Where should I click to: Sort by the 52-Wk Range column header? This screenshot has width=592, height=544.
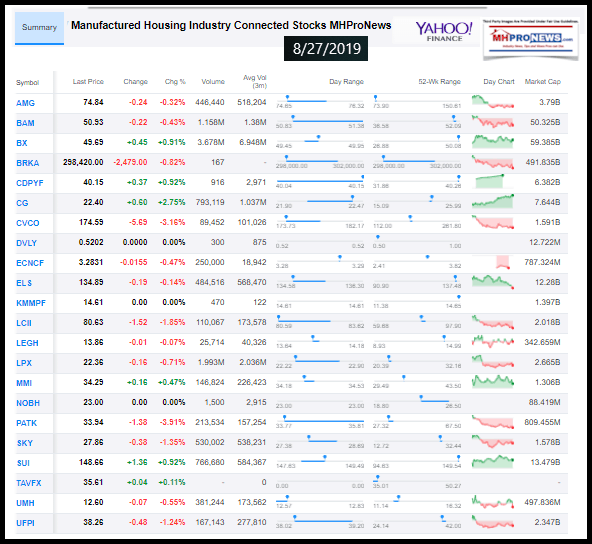pyautogui.click(x=439, y=82)
